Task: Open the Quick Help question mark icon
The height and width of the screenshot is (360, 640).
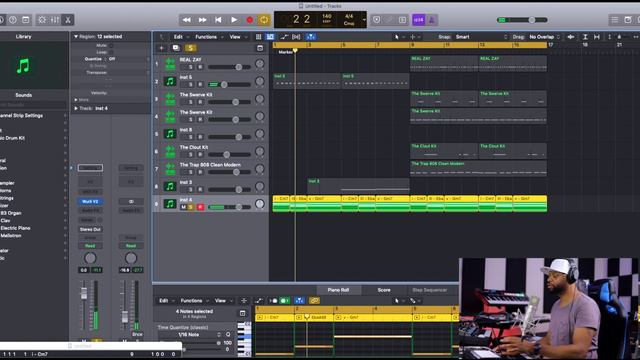Action: pos(13,20)
